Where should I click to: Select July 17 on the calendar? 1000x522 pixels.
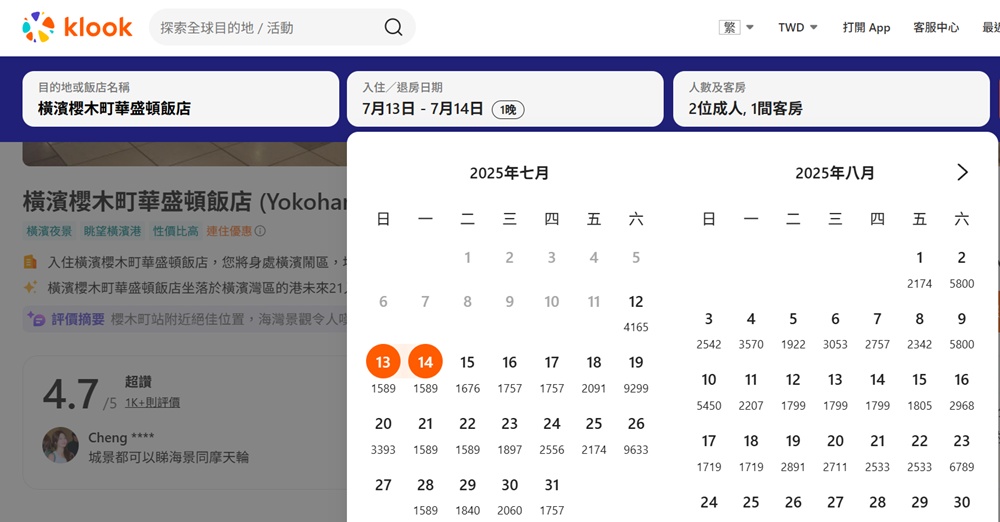552,374
